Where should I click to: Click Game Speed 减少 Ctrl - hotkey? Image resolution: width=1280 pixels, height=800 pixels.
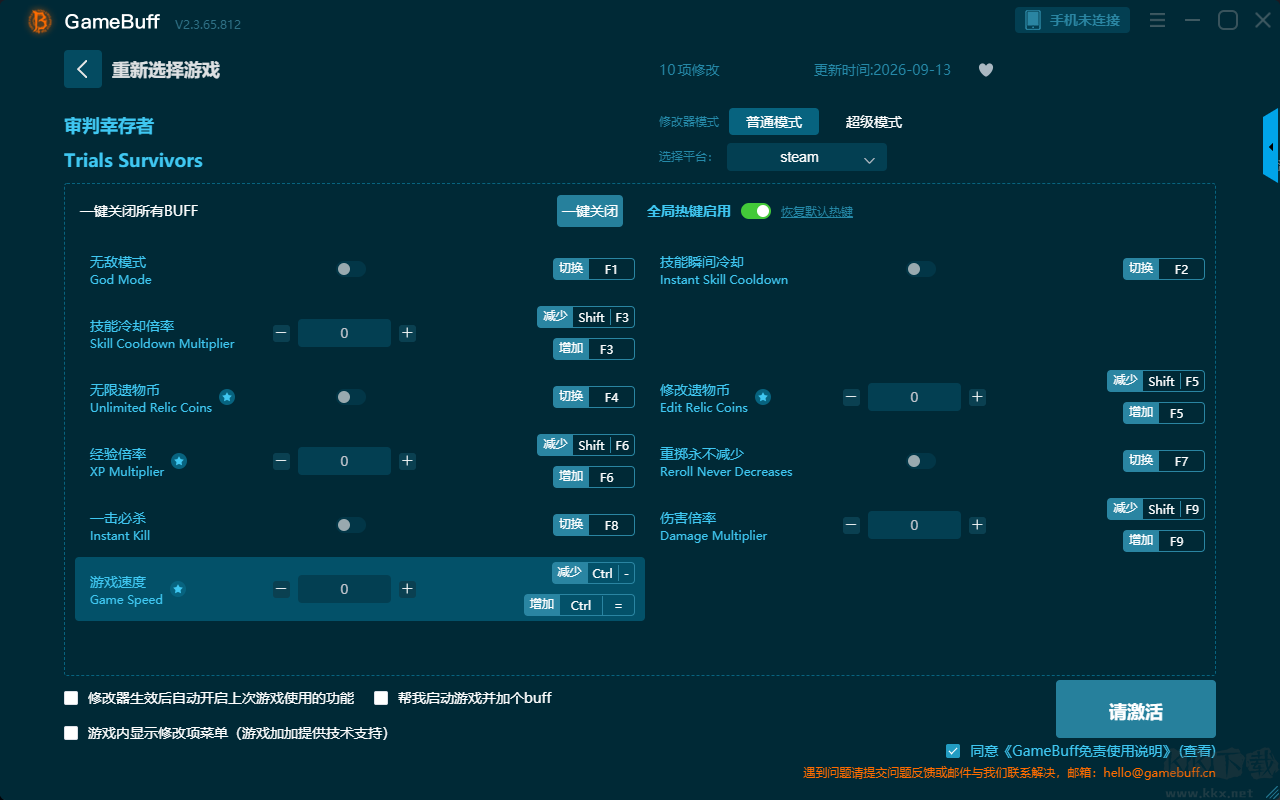[593, 573]
